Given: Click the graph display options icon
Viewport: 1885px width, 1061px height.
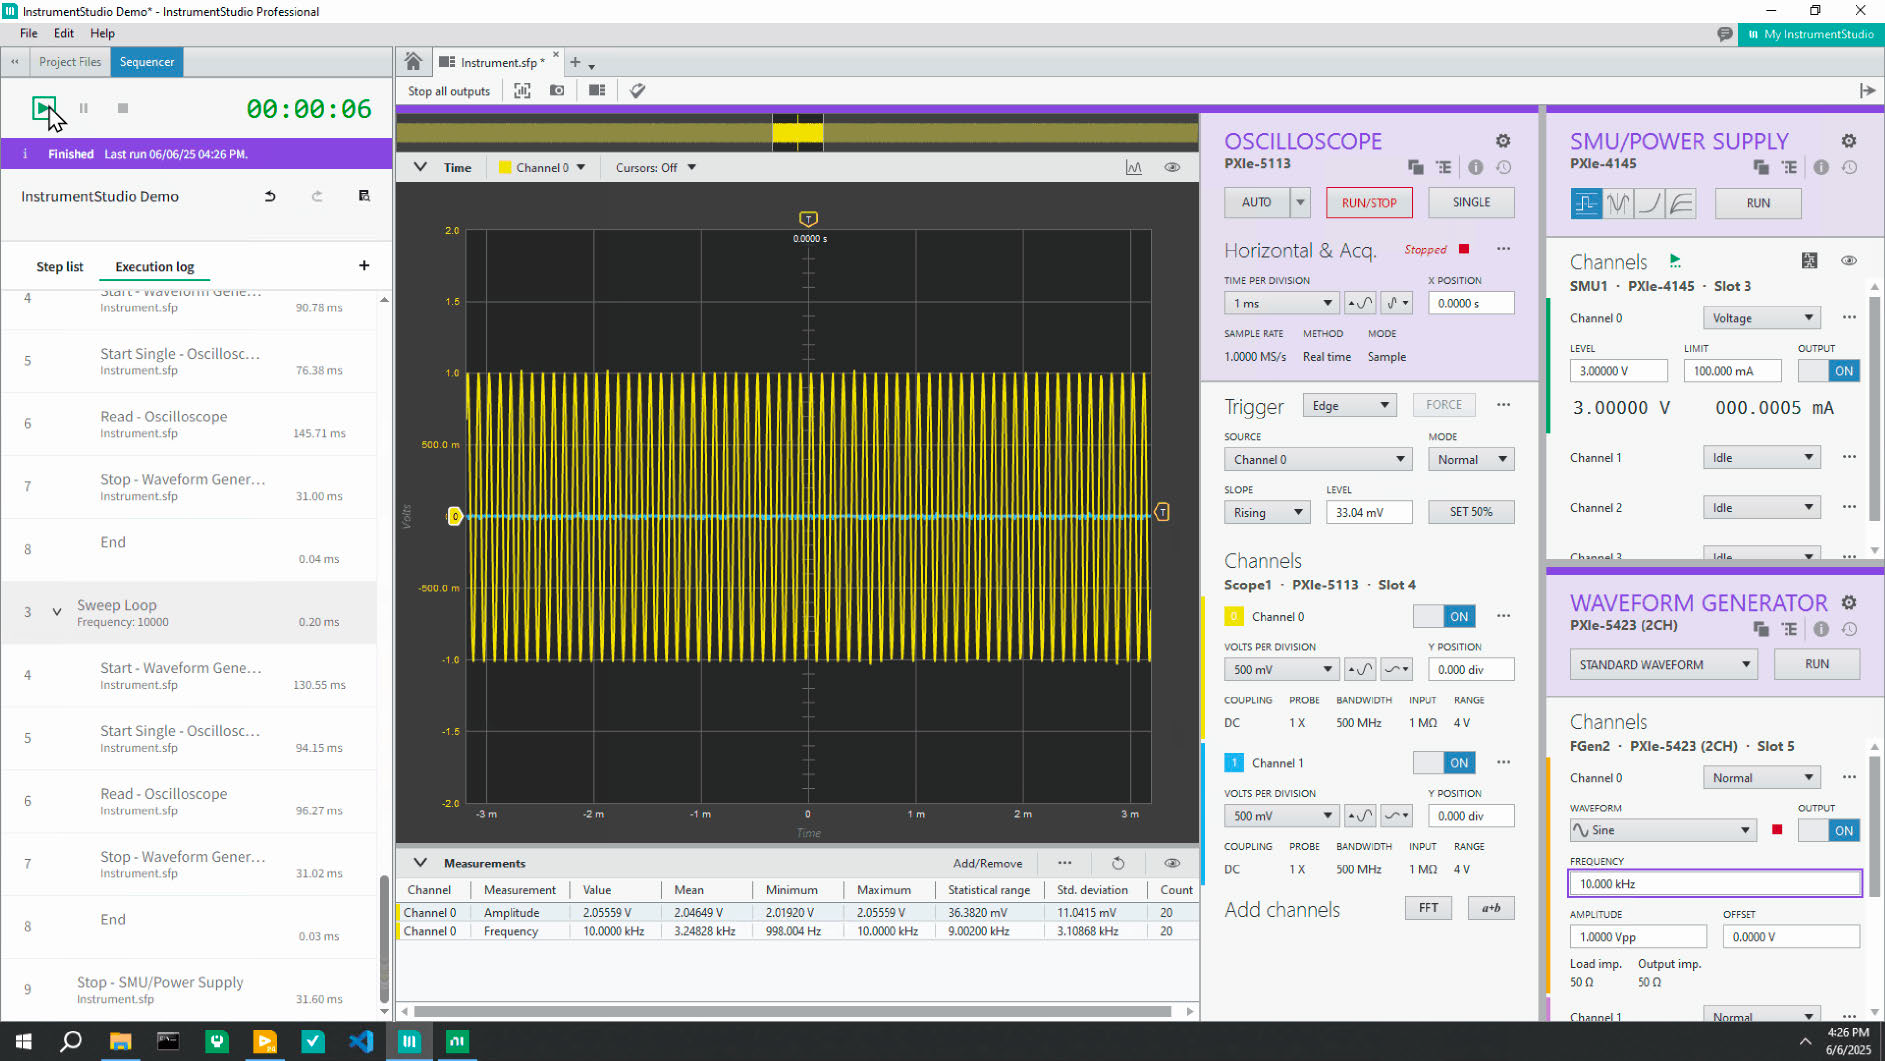Looking at the screenshot, I should 1133,168.
